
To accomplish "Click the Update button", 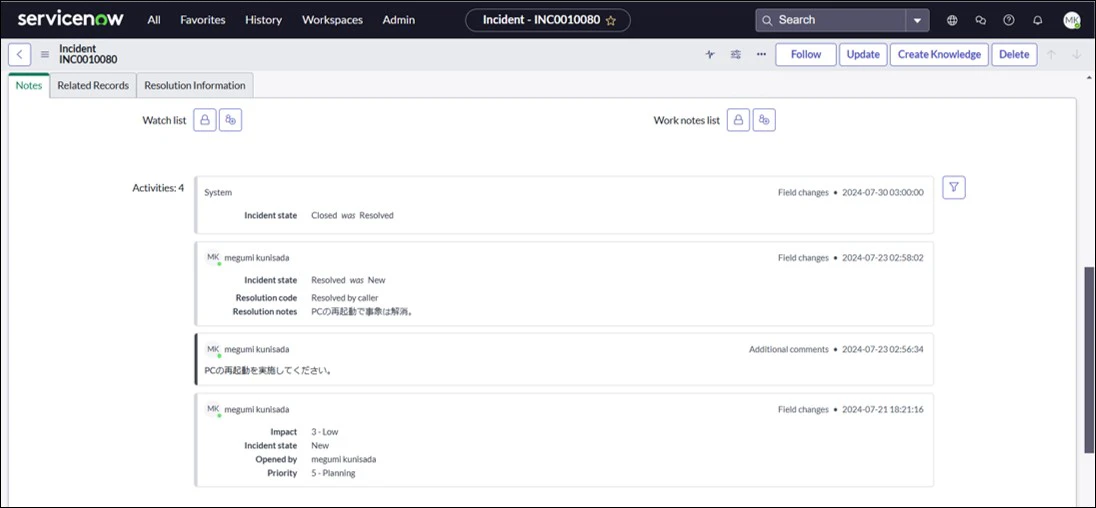I will point(863,55).
